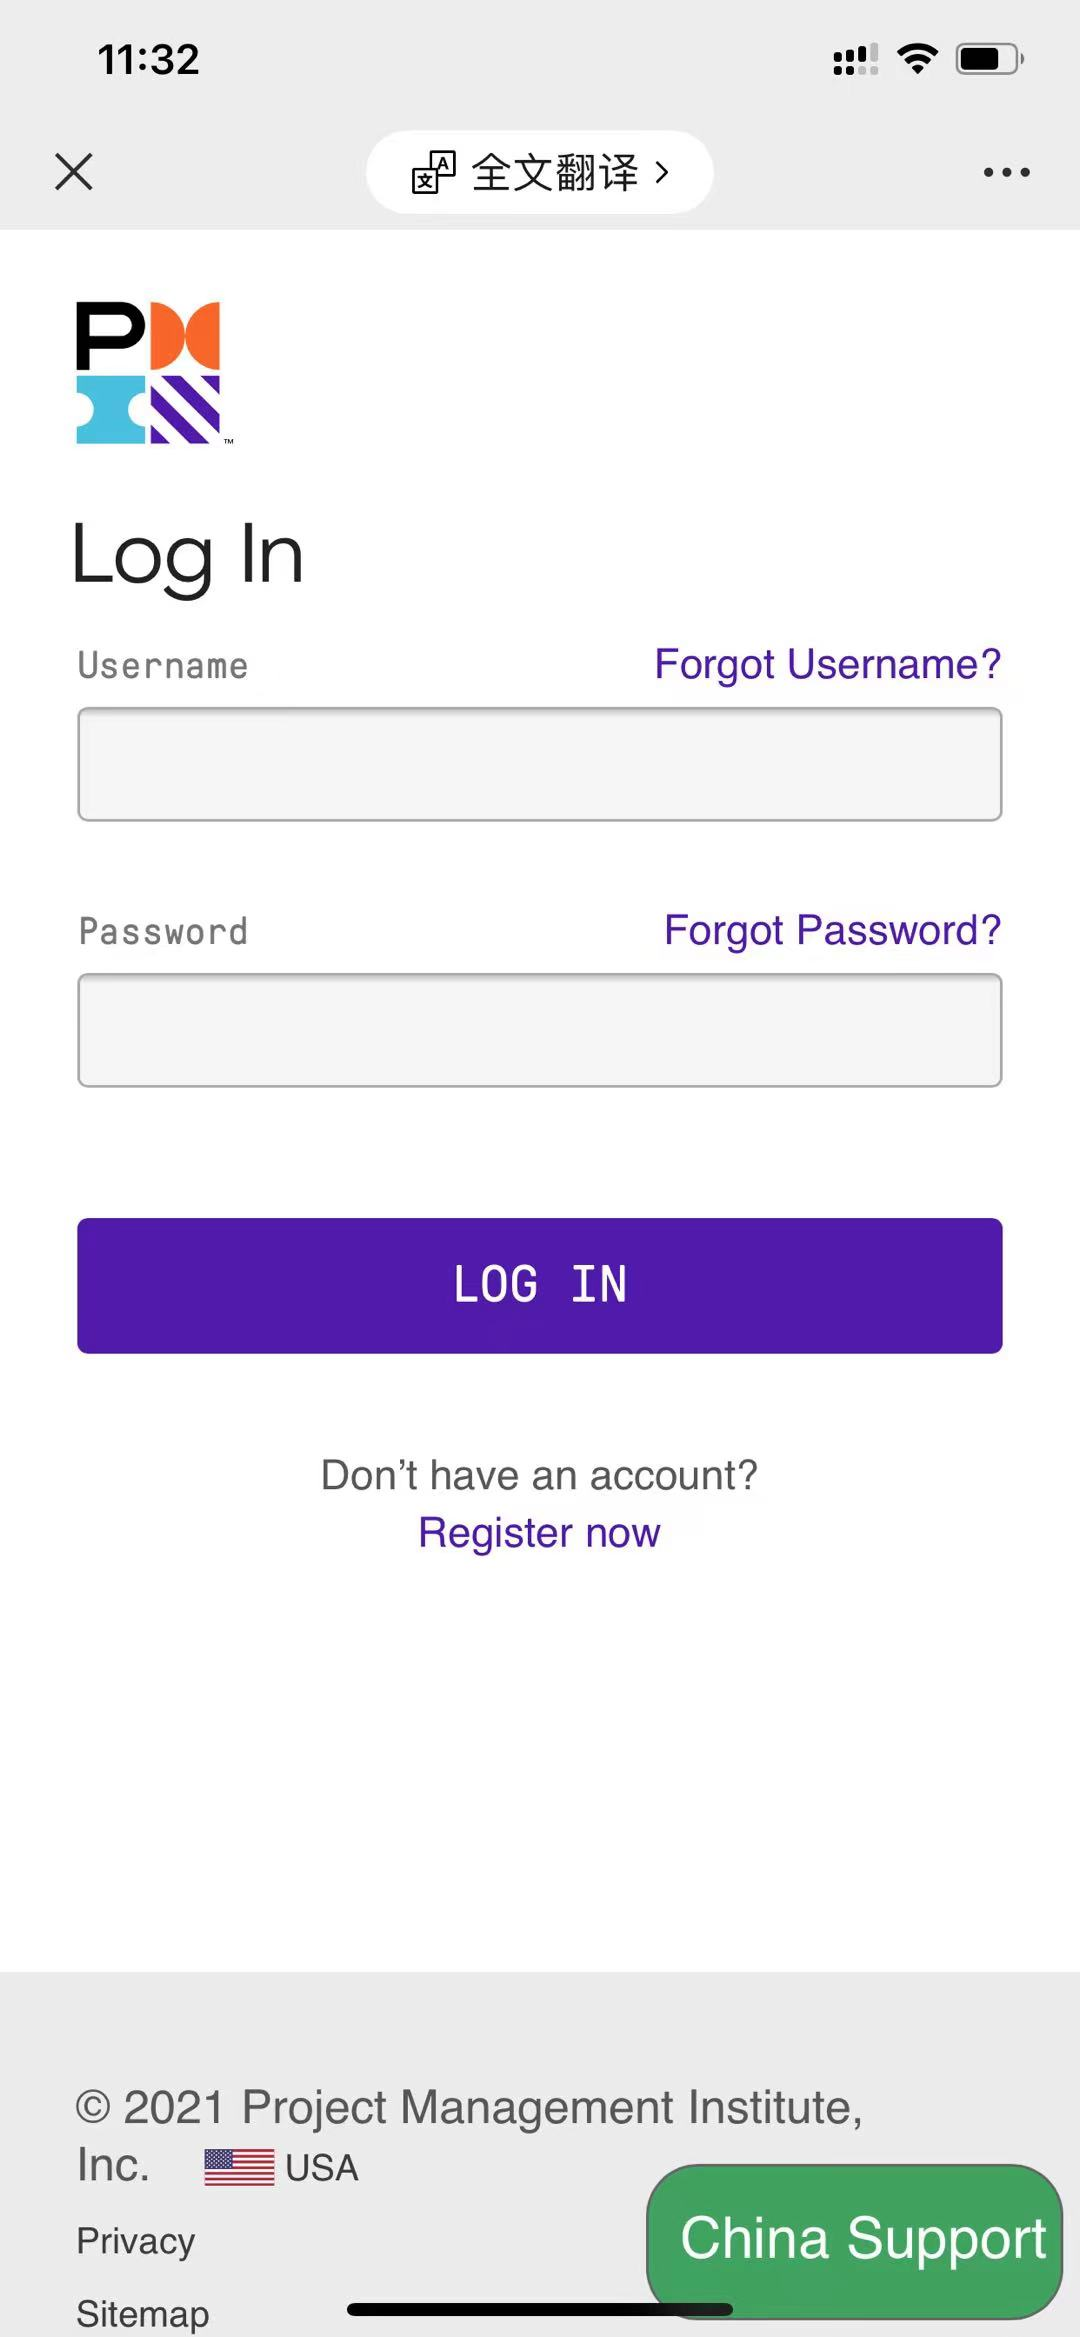
Task: Tap the Wi-Fi status icon
Action: [917, 59]
